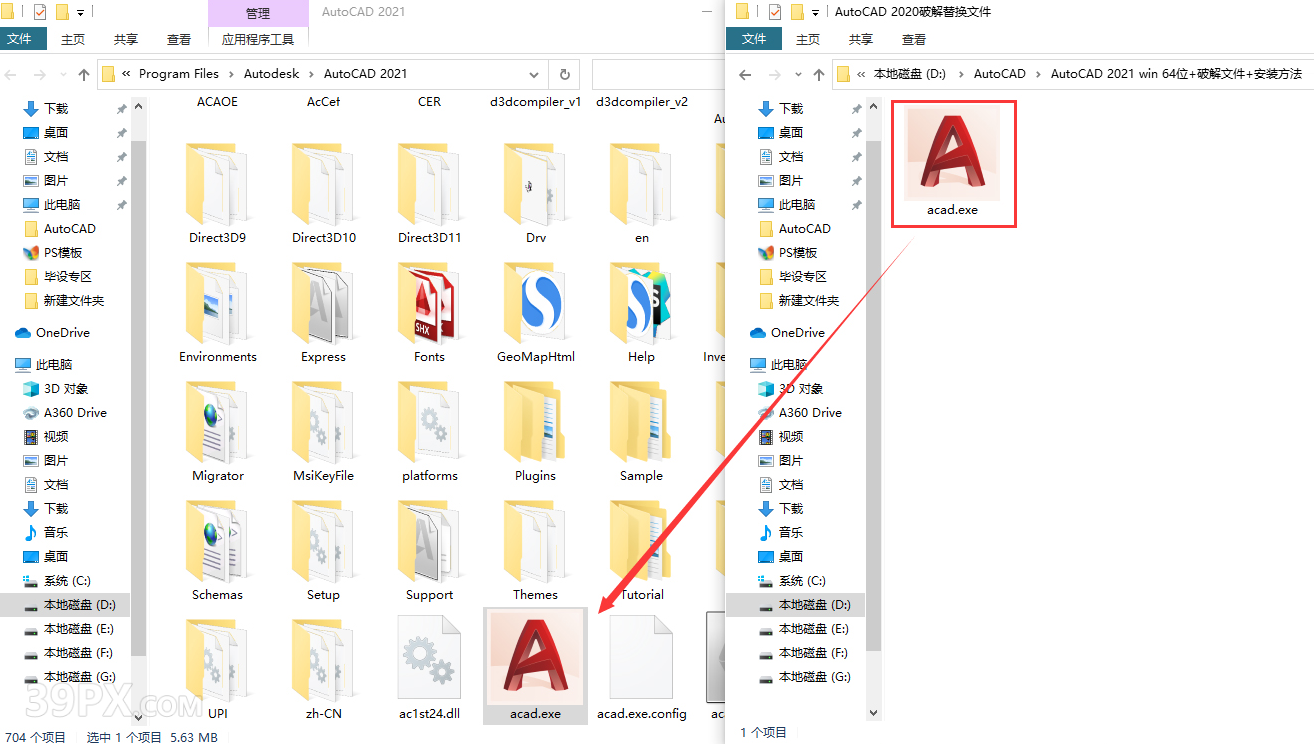
Task: Open the 共享 tab in right window
Action: point(861,39)
